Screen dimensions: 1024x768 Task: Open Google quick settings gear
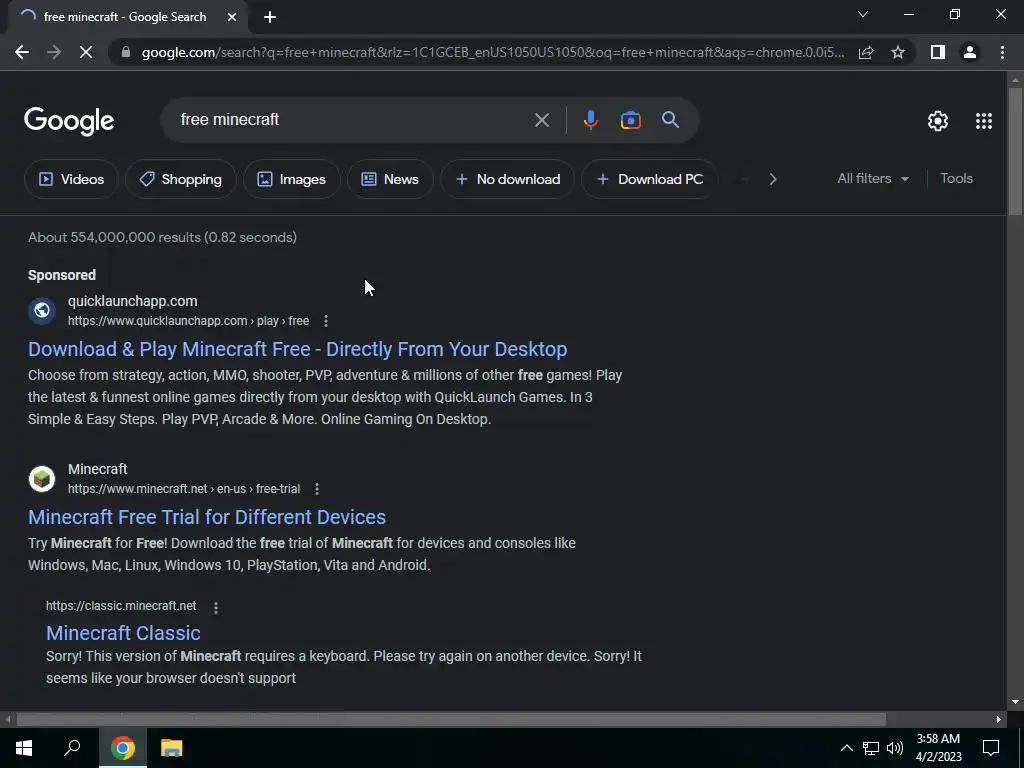[938, 121]
